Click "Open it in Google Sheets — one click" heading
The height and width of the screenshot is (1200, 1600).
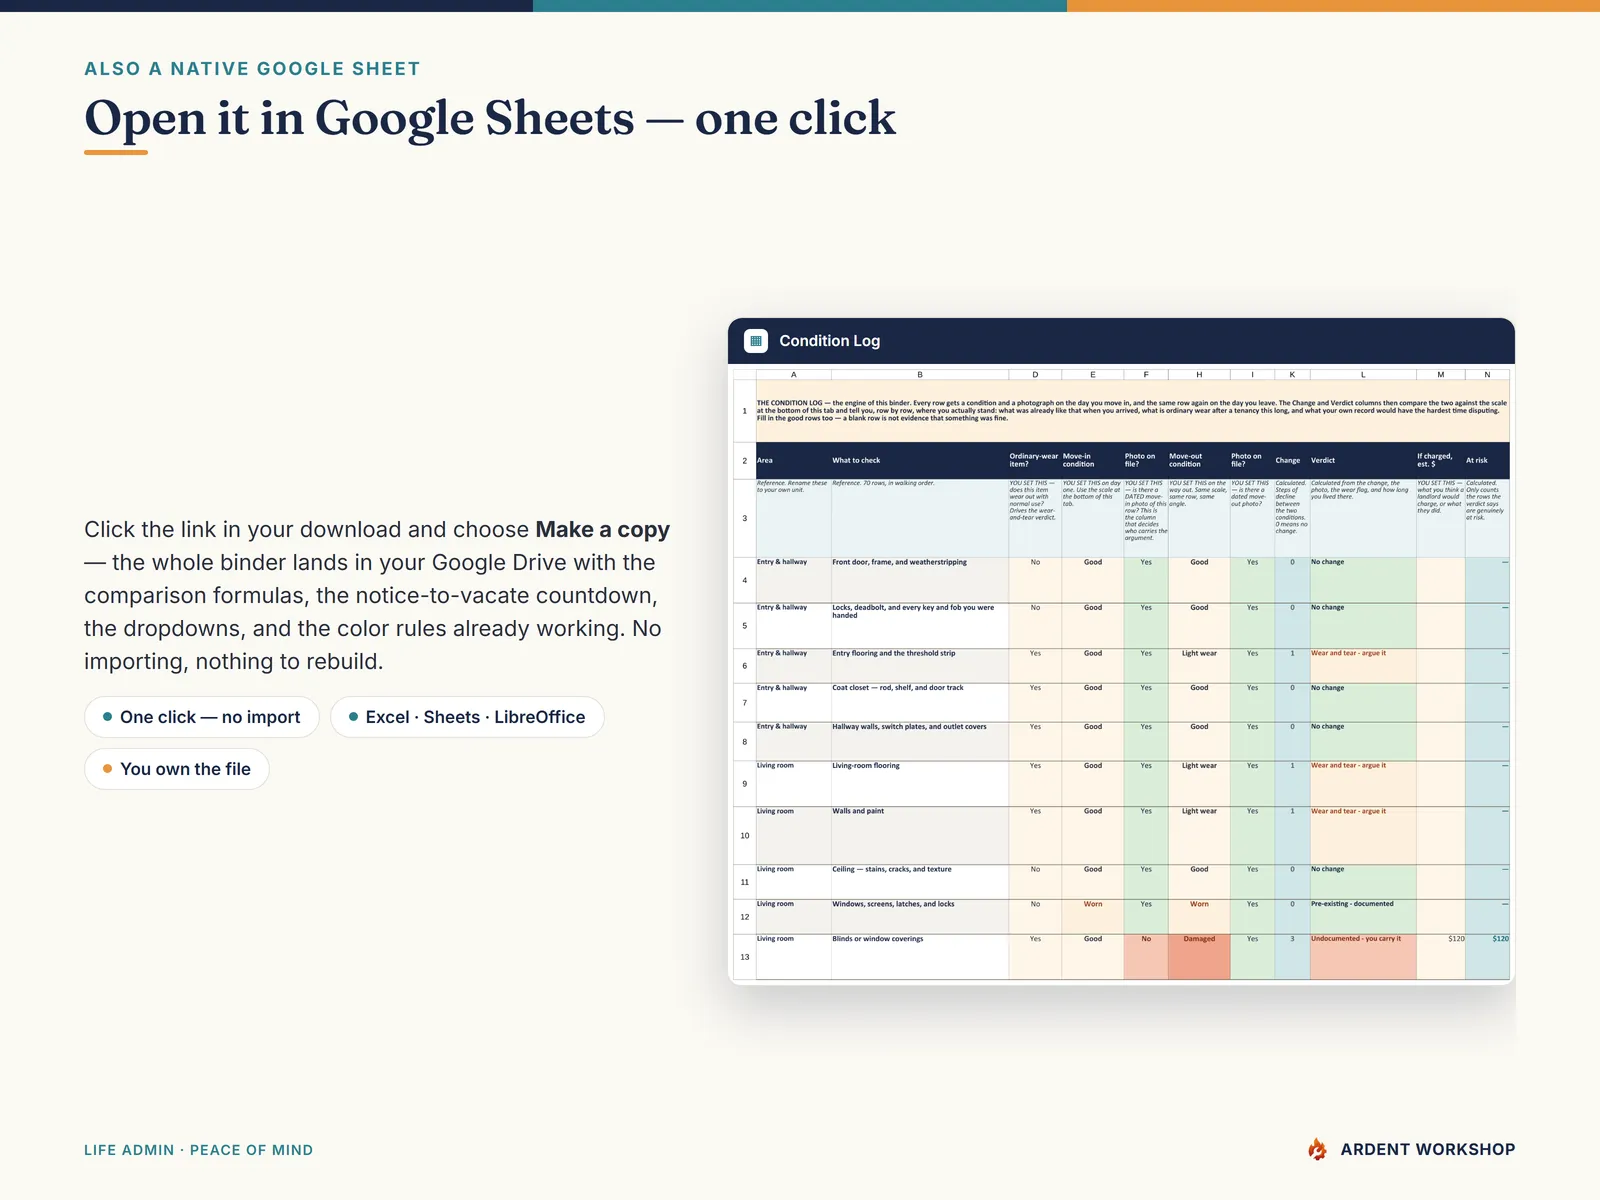pos(490,118)
